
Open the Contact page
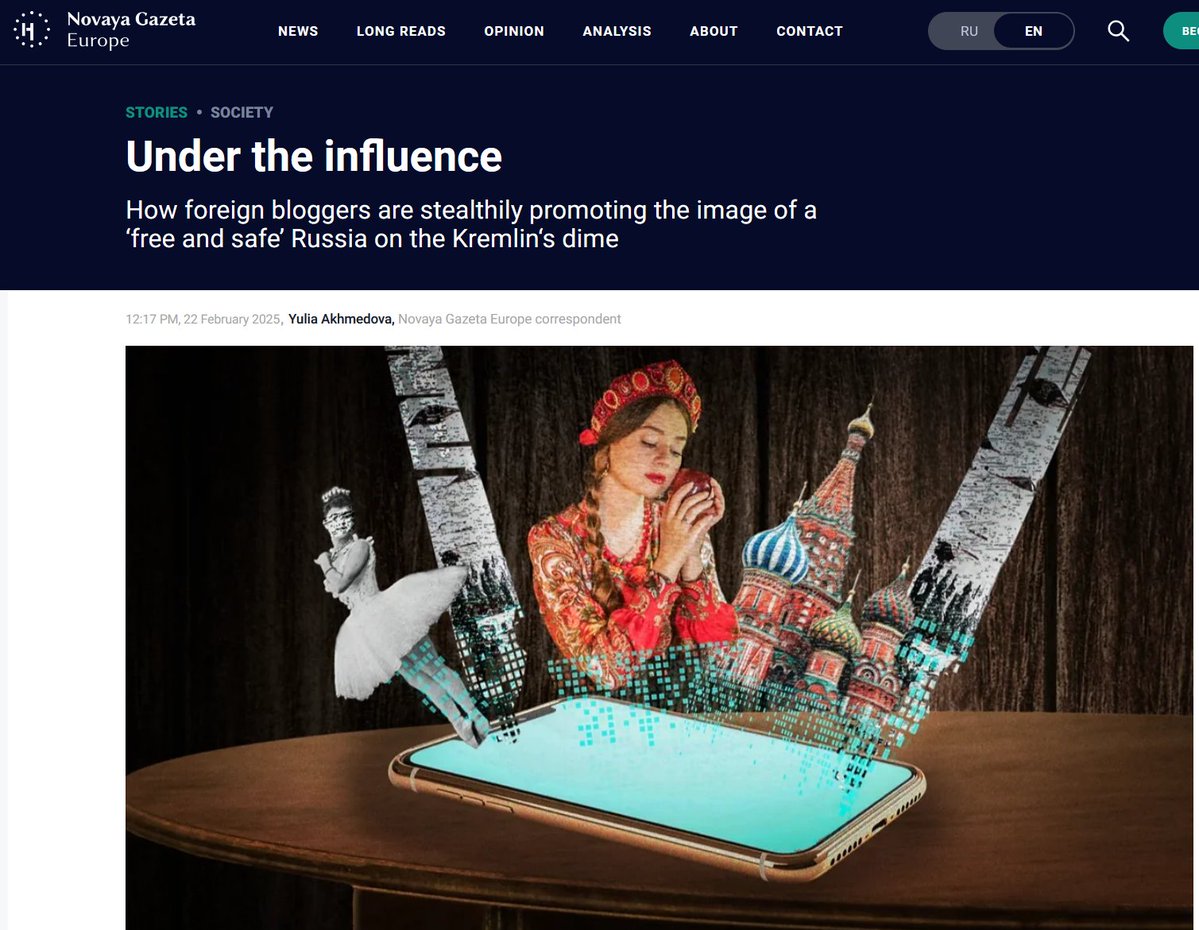tap(809, 31)
